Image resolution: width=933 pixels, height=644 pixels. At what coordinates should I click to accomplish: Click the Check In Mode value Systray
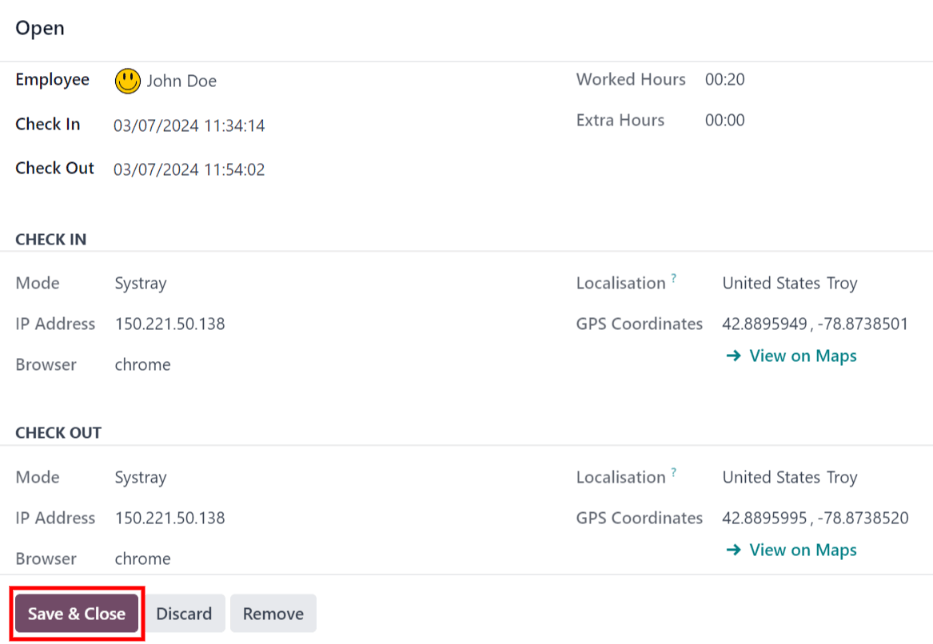pyautogui.click(x=140, y=284)
